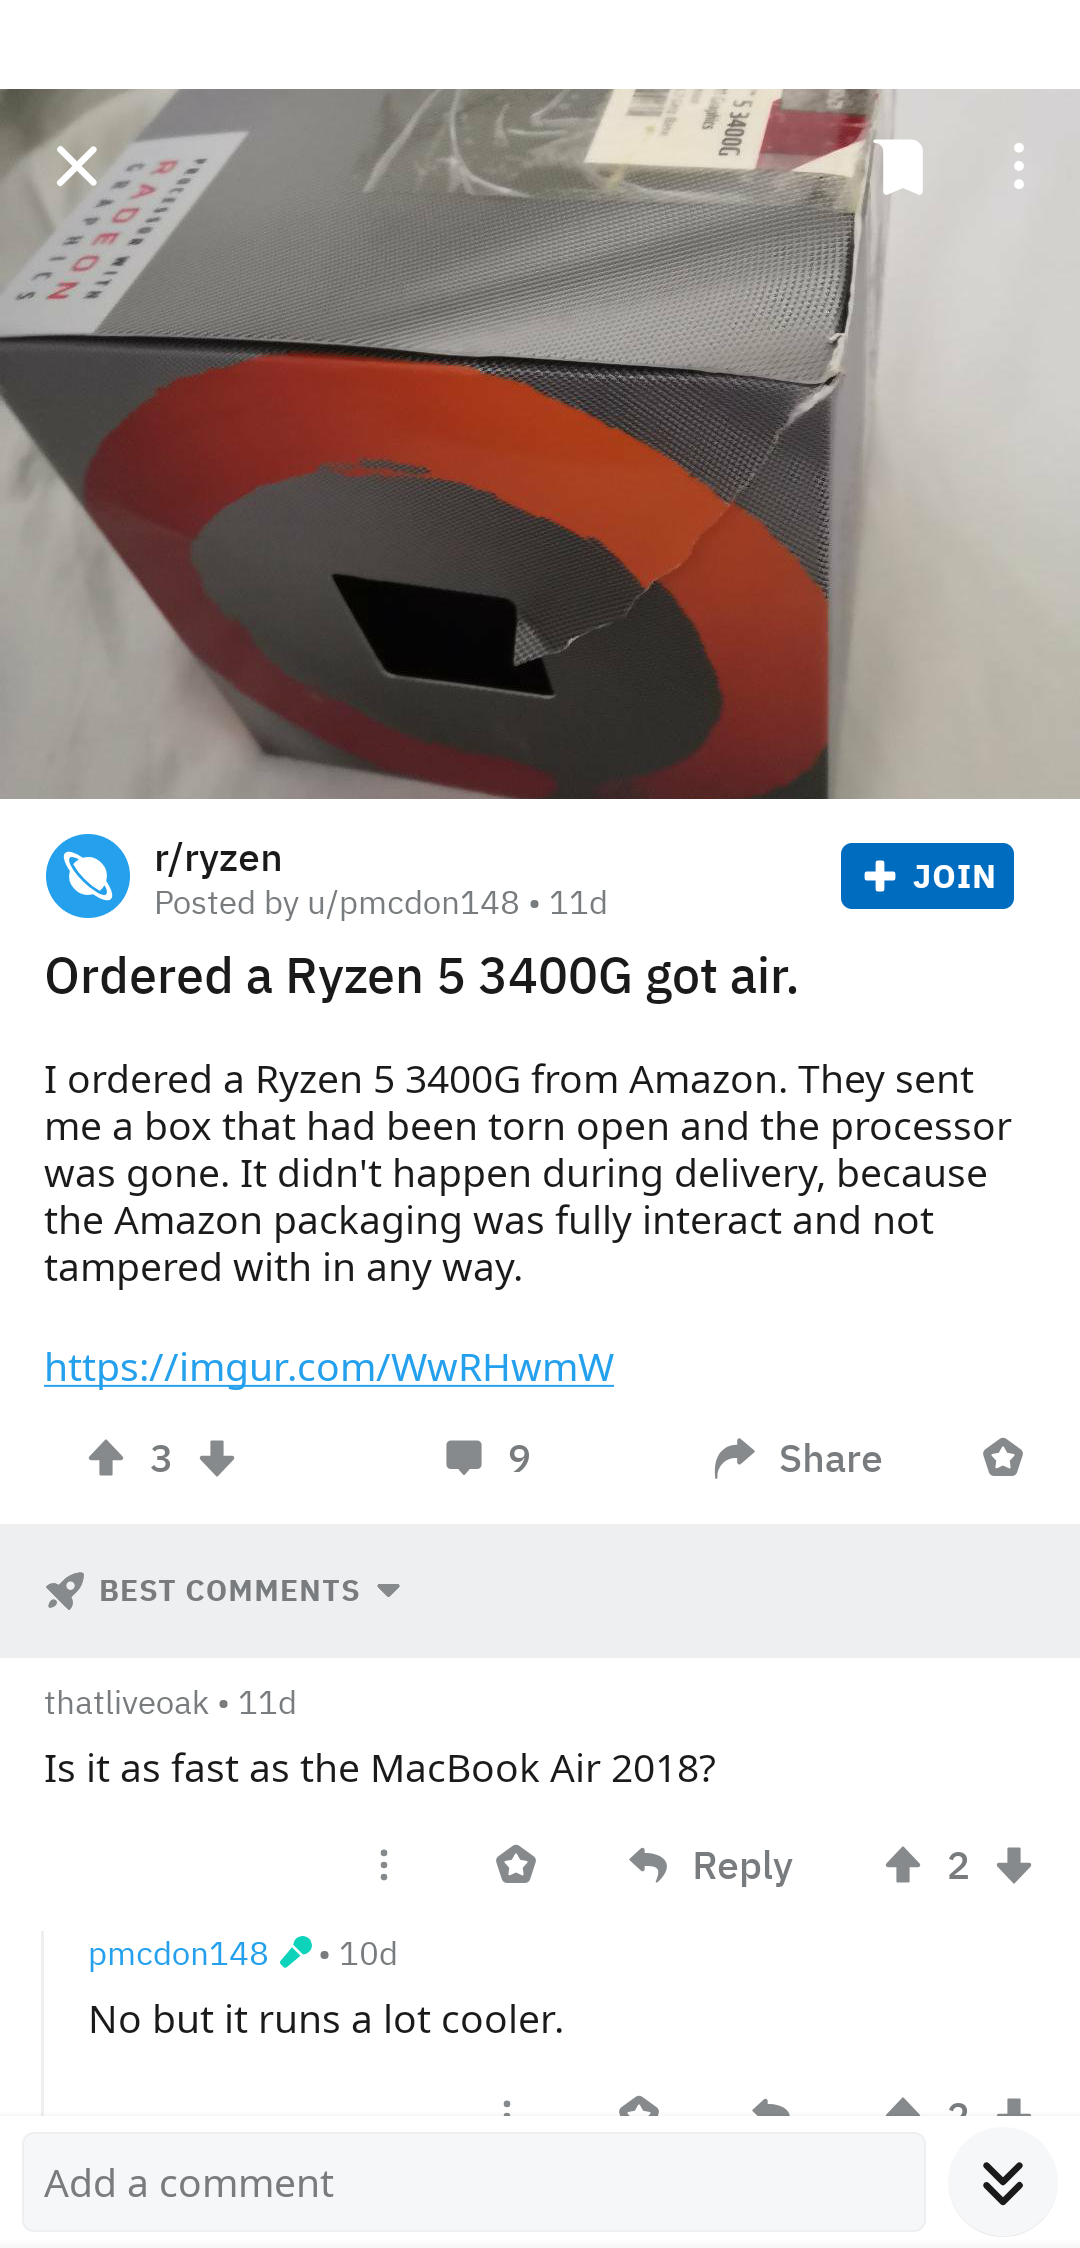Give an award to the post

click(x=1002, y=1458)
